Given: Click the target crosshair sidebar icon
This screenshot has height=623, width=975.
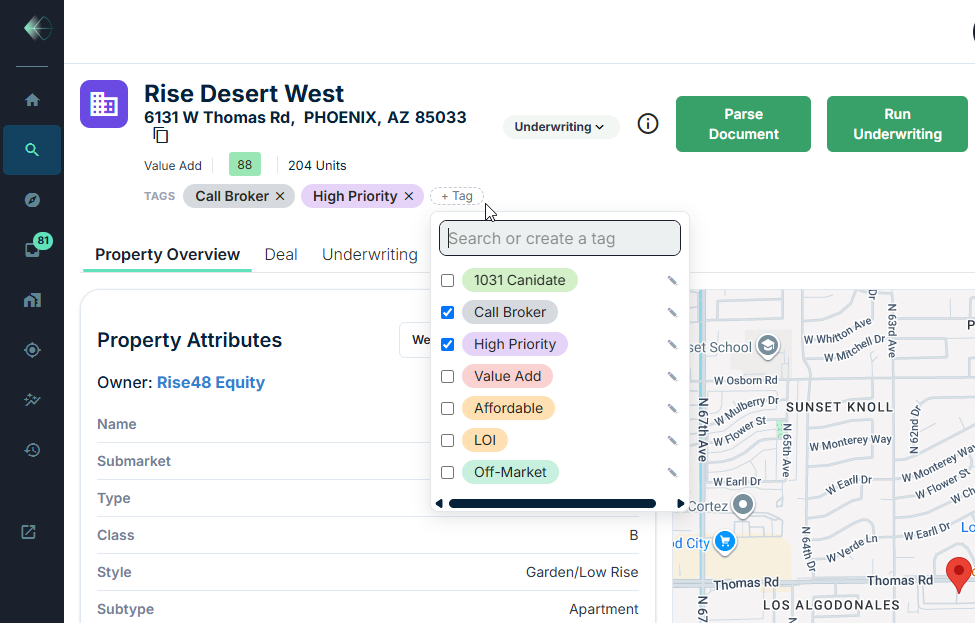Looking at the screenshot, I should (32, 350).
